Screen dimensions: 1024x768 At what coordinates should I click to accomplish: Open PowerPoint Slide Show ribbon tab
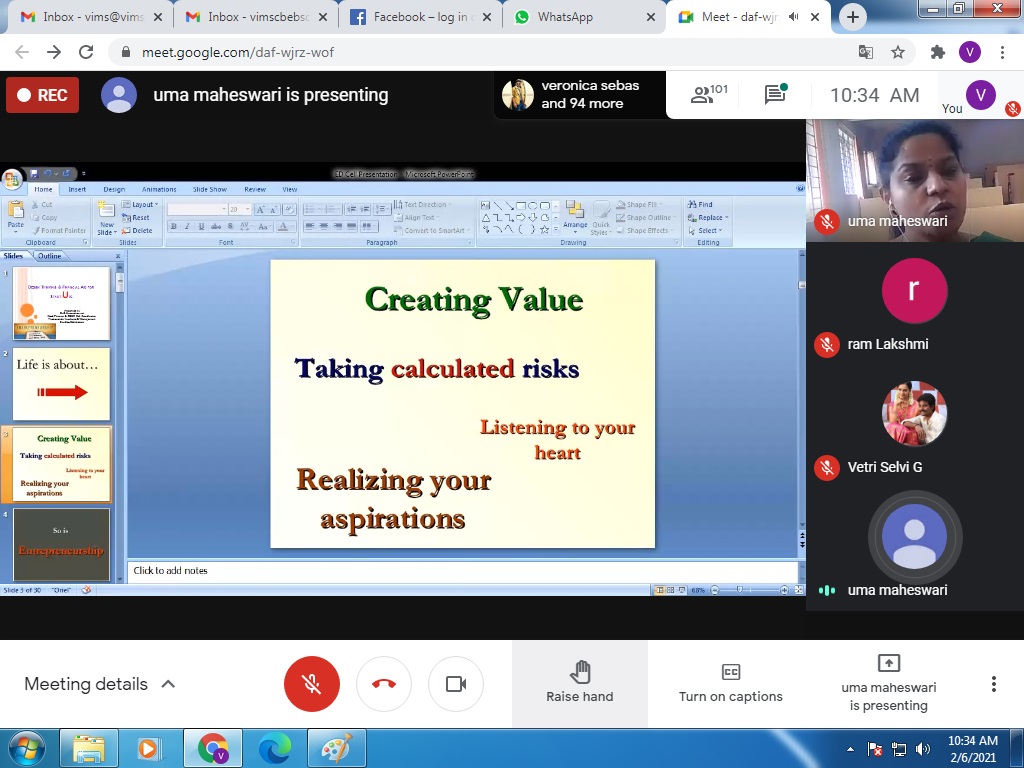(x=210, y=189)
